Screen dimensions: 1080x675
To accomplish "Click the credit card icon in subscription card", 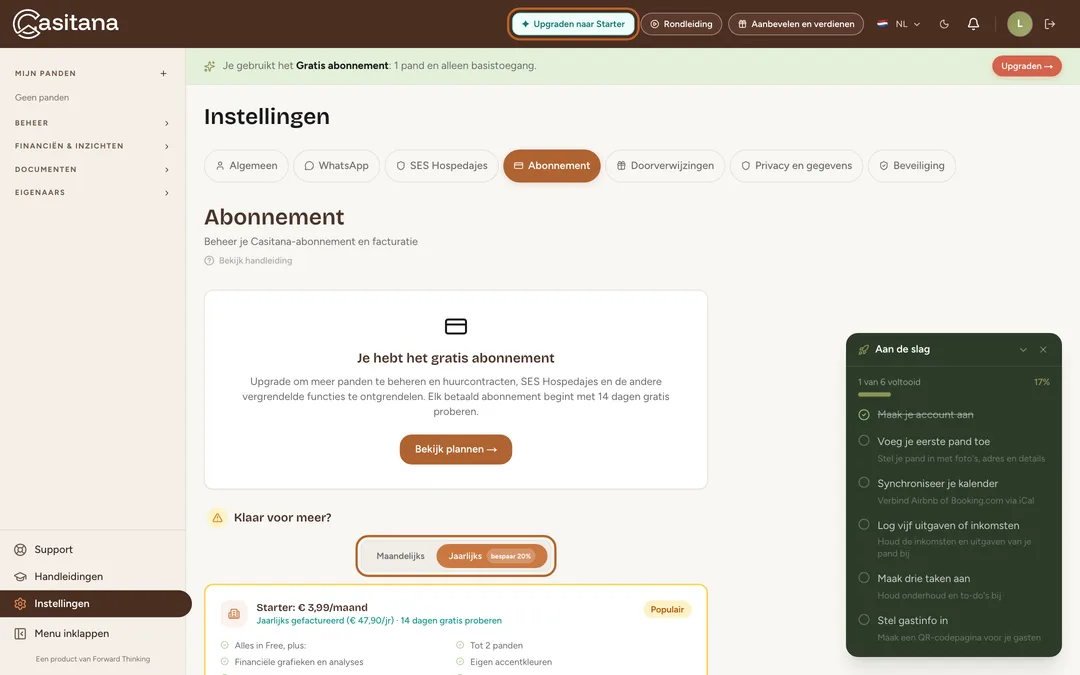I will (456, 326).
